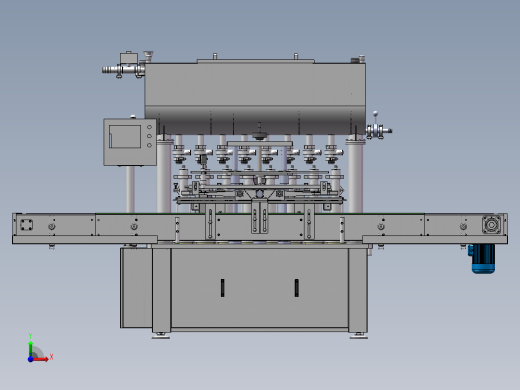
Task: Select the left leveling foot under the base
Action: [161, 335]
